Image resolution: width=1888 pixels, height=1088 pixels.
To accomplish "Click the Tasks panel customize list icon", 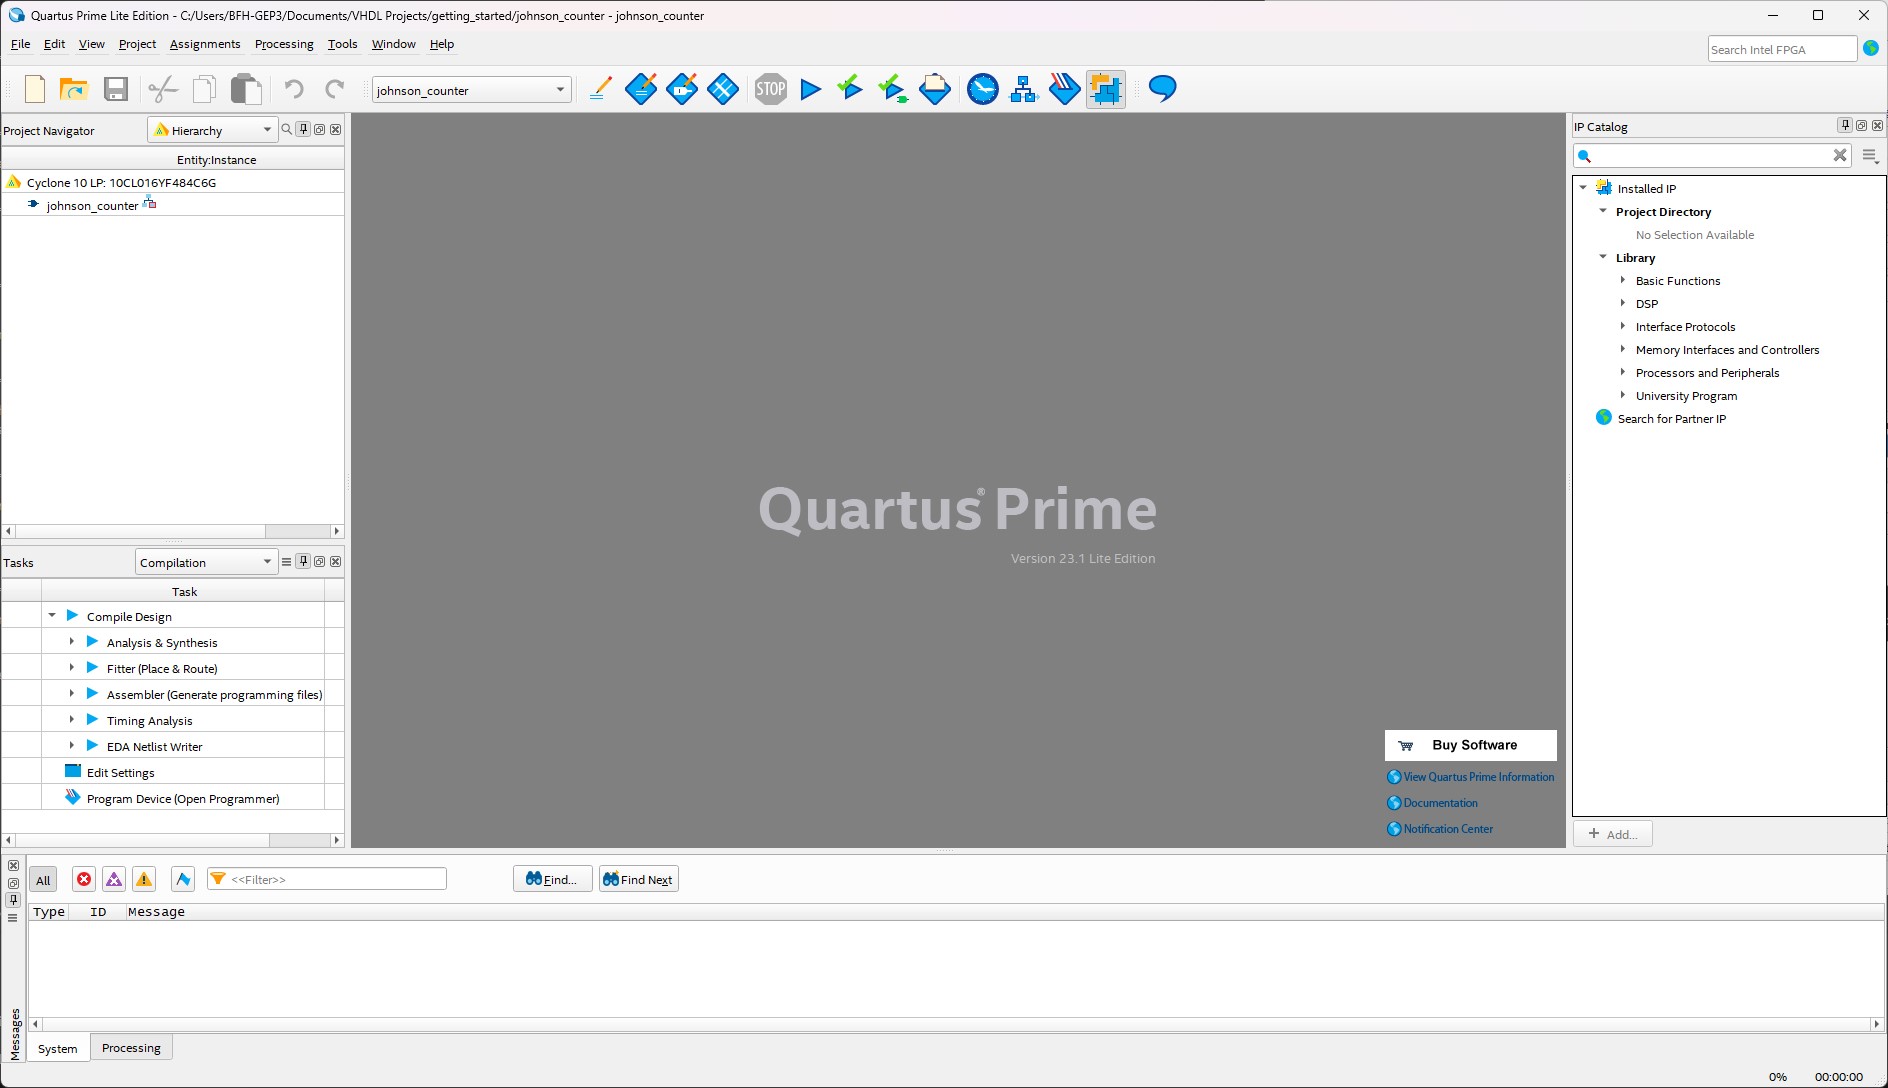I will (286, 562).
